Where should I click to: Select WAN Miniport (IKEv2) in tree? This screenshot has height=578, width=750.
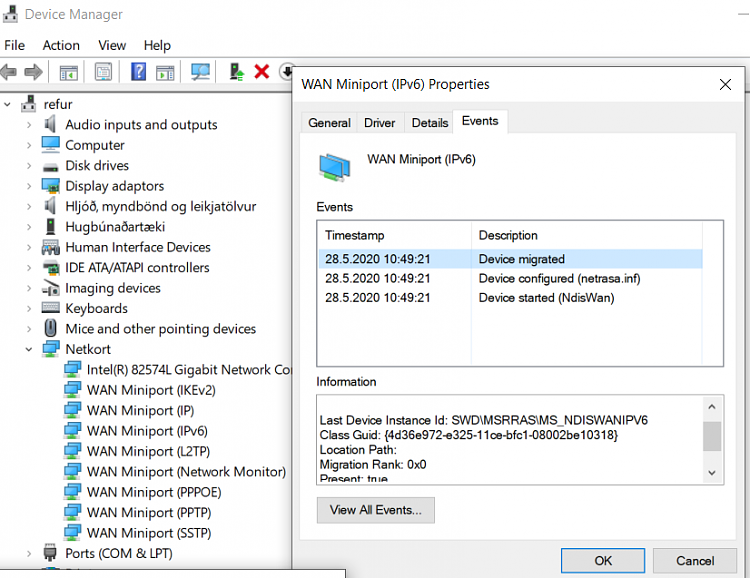[151, 390]
